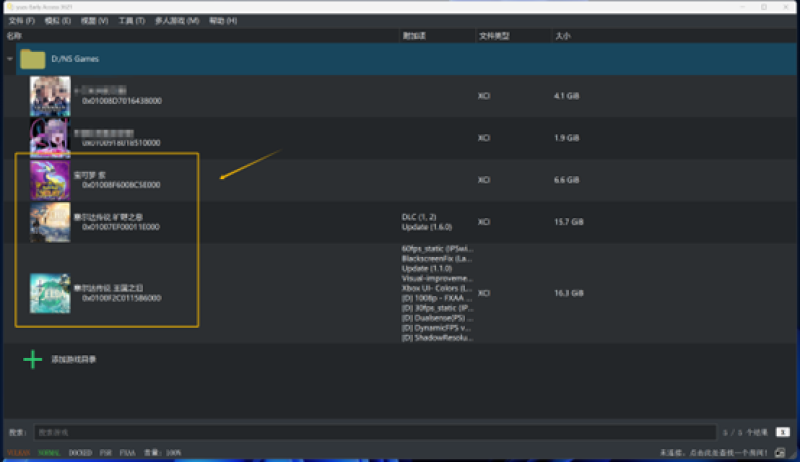
Task: Toggle the NORMAL GPU accuracy button
Action: (49, 453)
